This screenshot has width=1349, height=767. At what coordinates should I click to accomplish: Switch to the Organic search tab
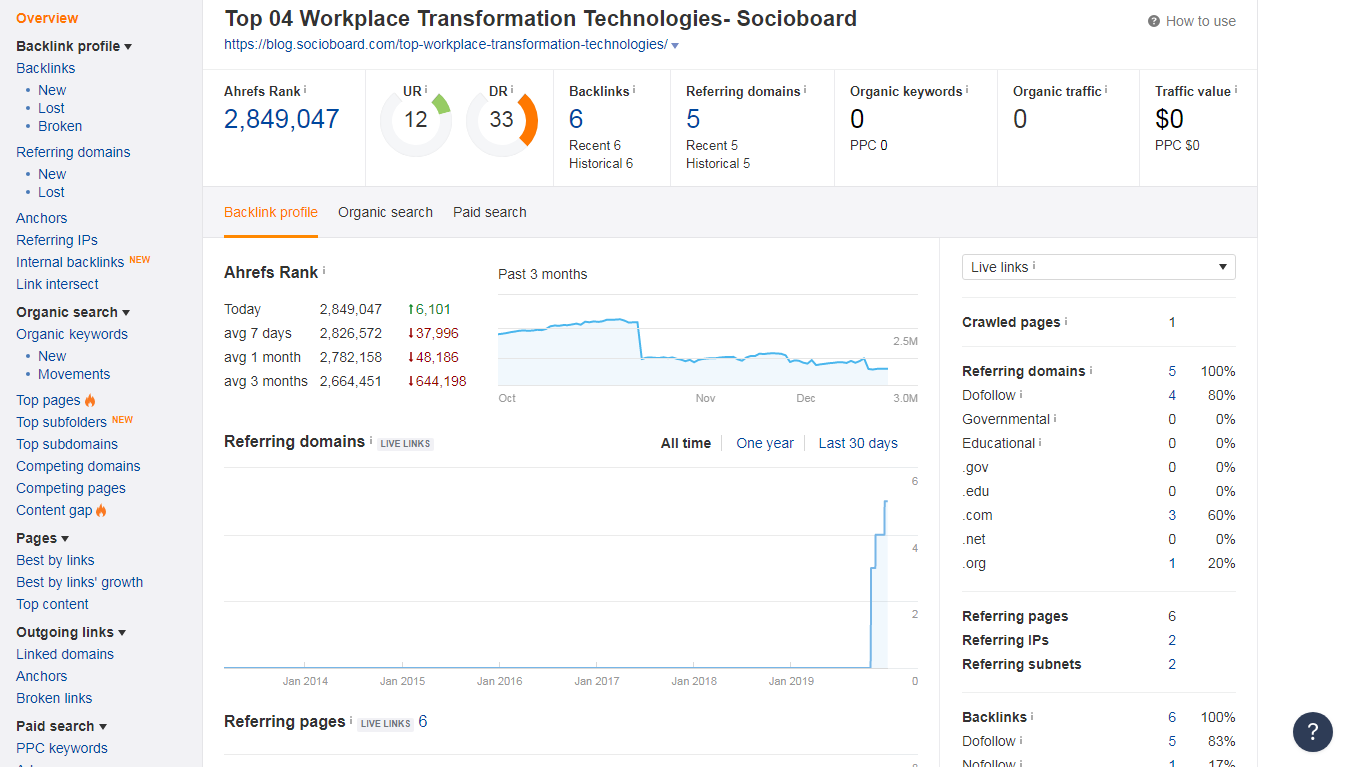coord(385,212)
